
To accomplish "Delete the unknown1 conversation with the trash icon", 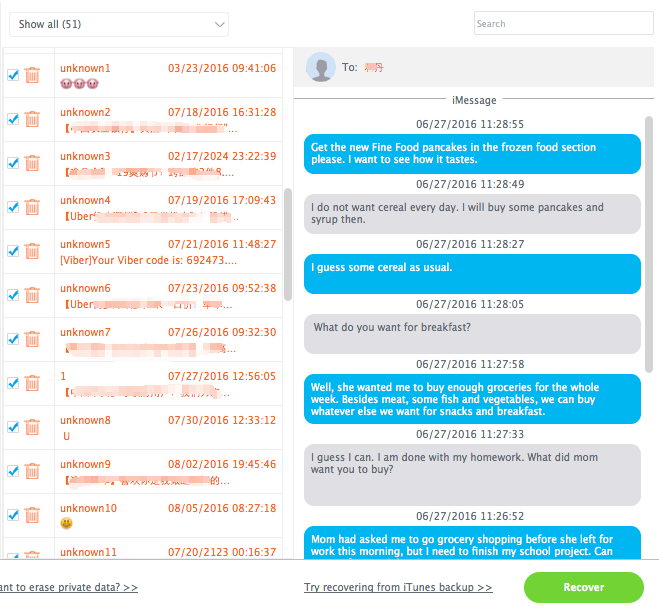I will (x=32, y=75).
